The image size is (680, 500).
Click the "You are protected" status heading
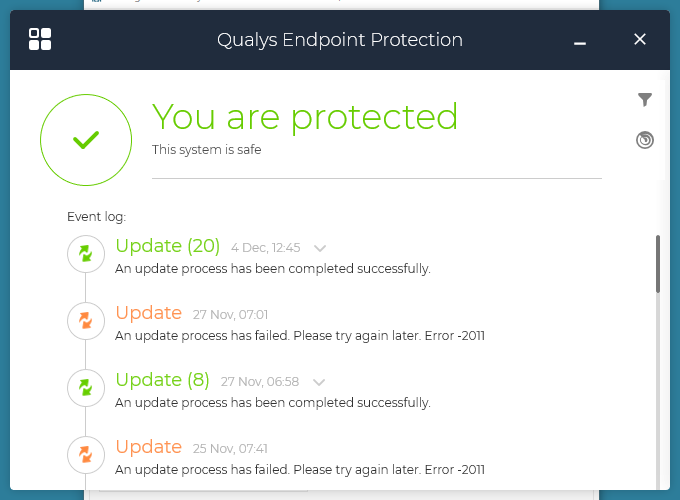pyautogui.click(x=305, y=117)
